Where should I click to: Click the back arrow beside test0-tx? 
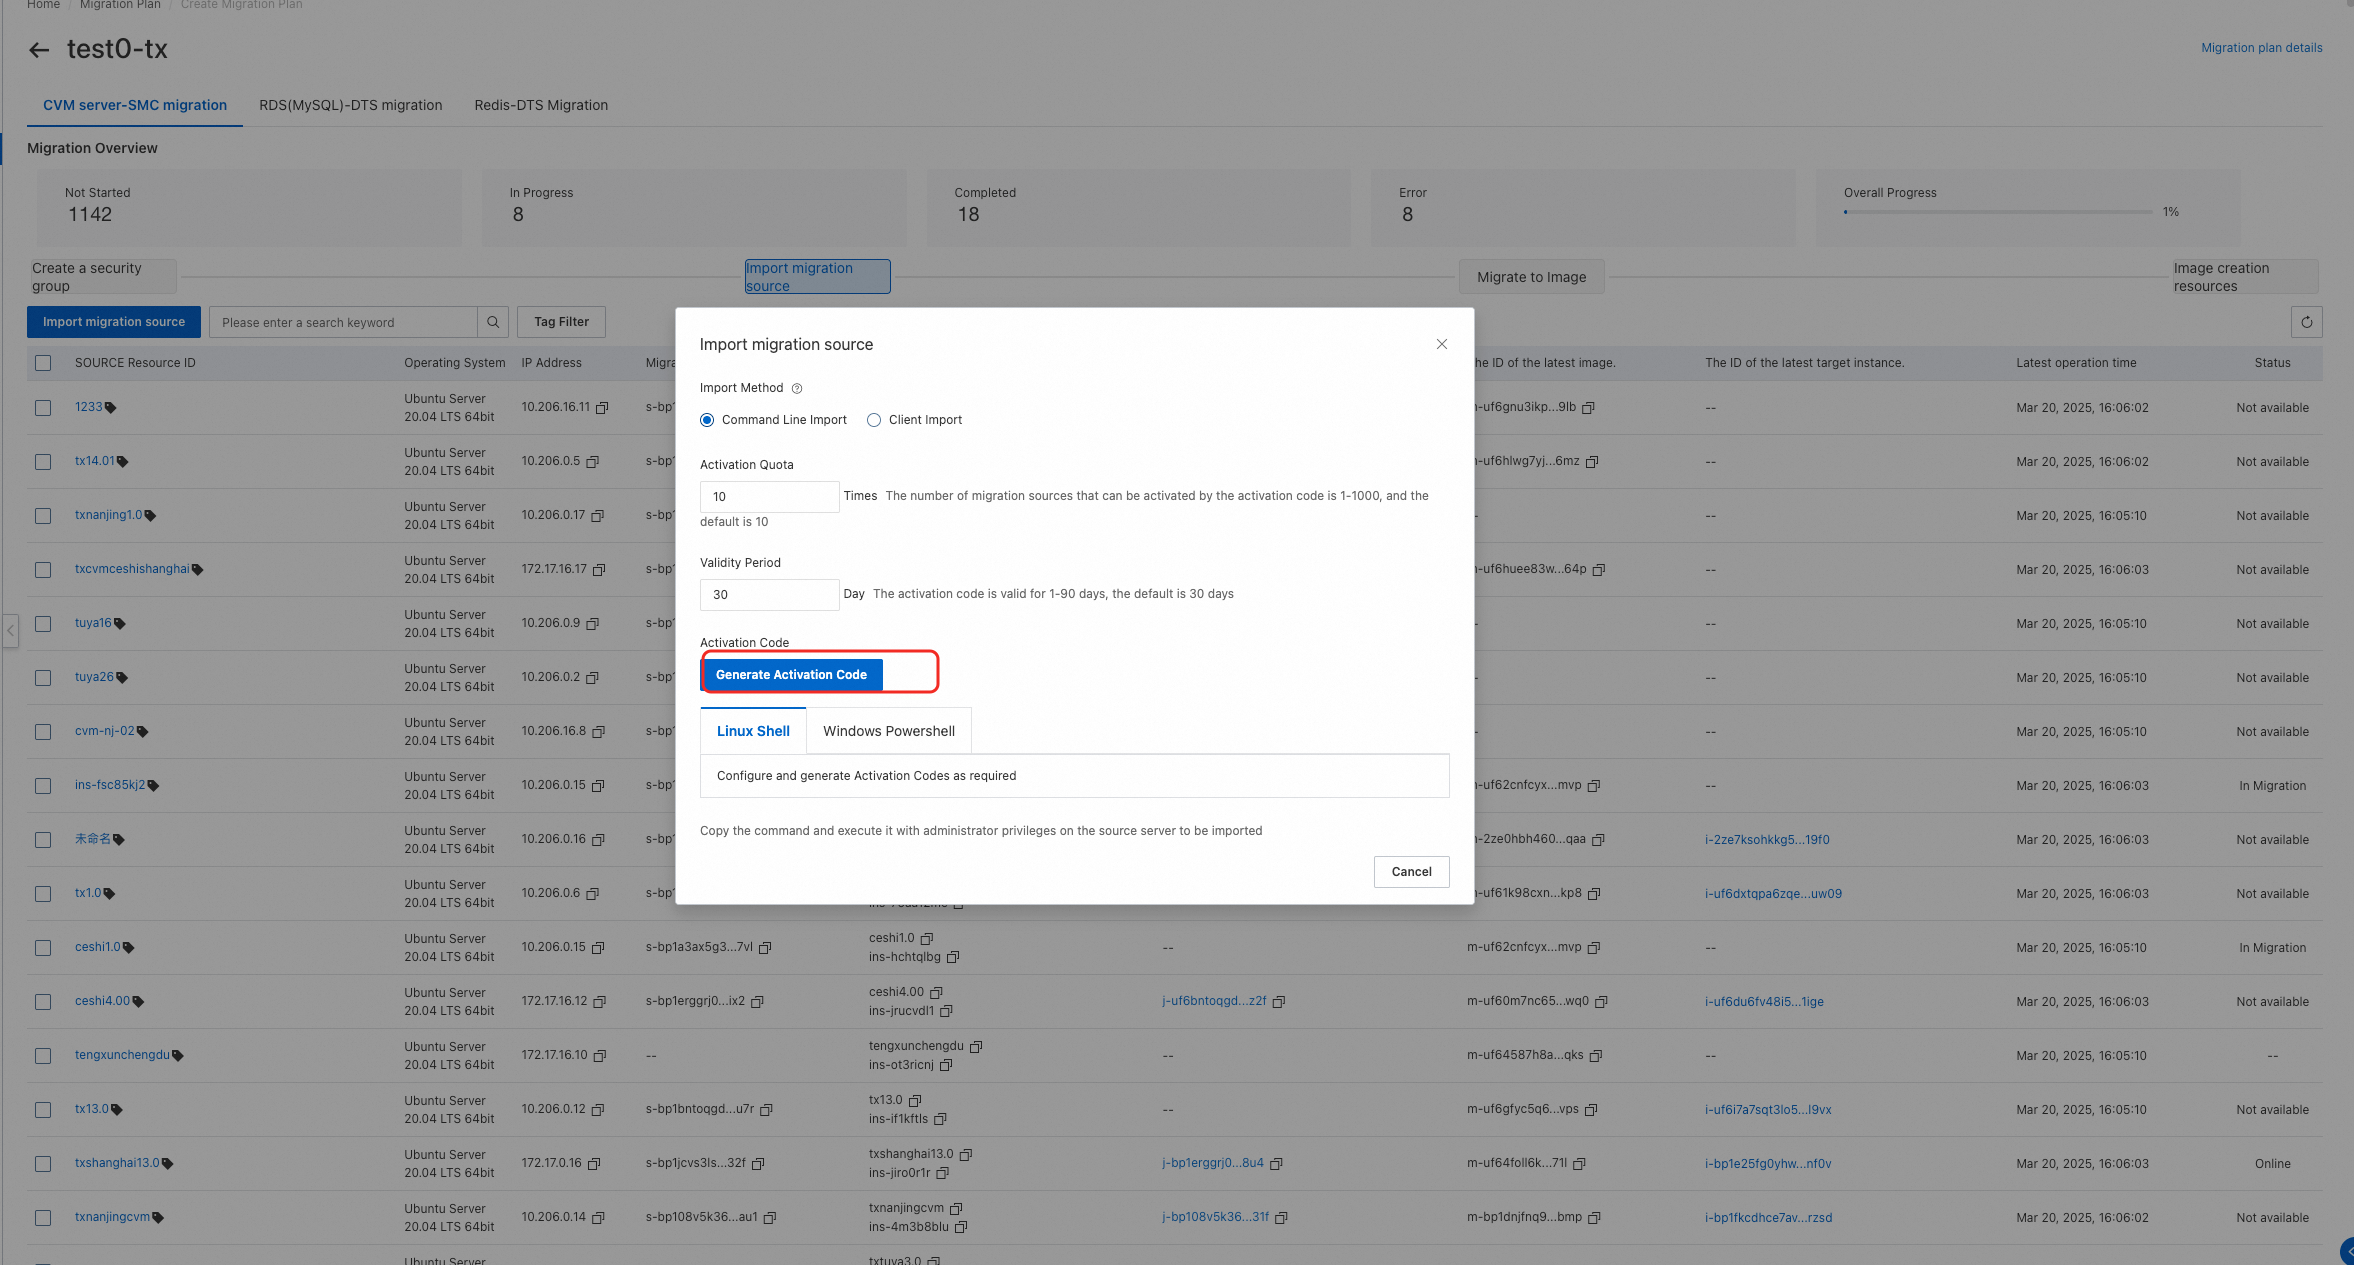[x=39, y=50]
